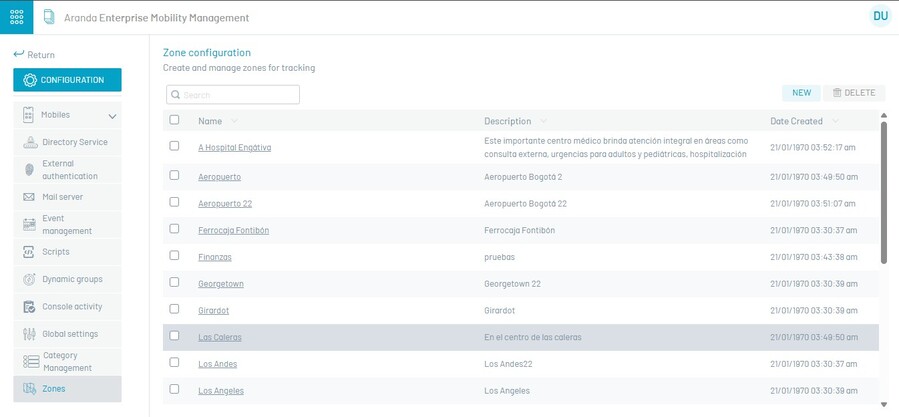The image size is (899, 417).
Task: Open the Date Created column sort arrow
Action: tap(834, 121)
